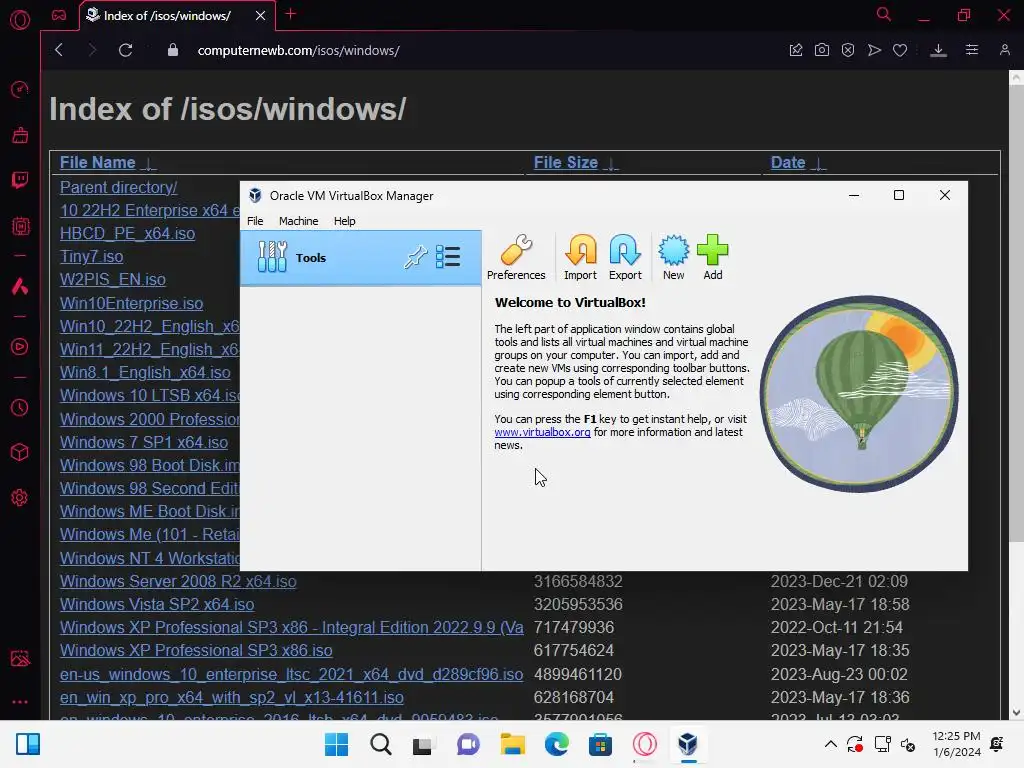The width and height of the screenshot is (1024, 768).
Task: Open Opera easy setup icon
Action: 972,50
